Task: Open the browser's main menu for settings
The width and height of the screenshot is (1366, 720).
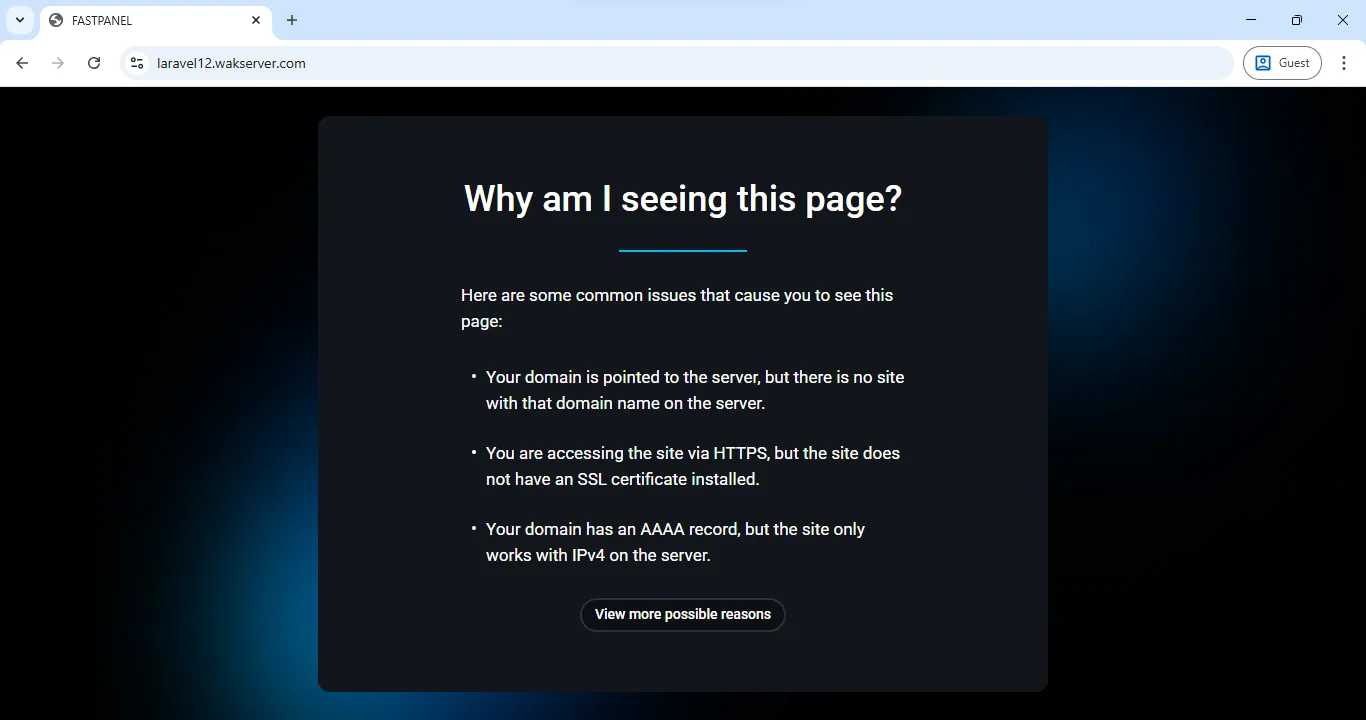Action: (1345, 62)
